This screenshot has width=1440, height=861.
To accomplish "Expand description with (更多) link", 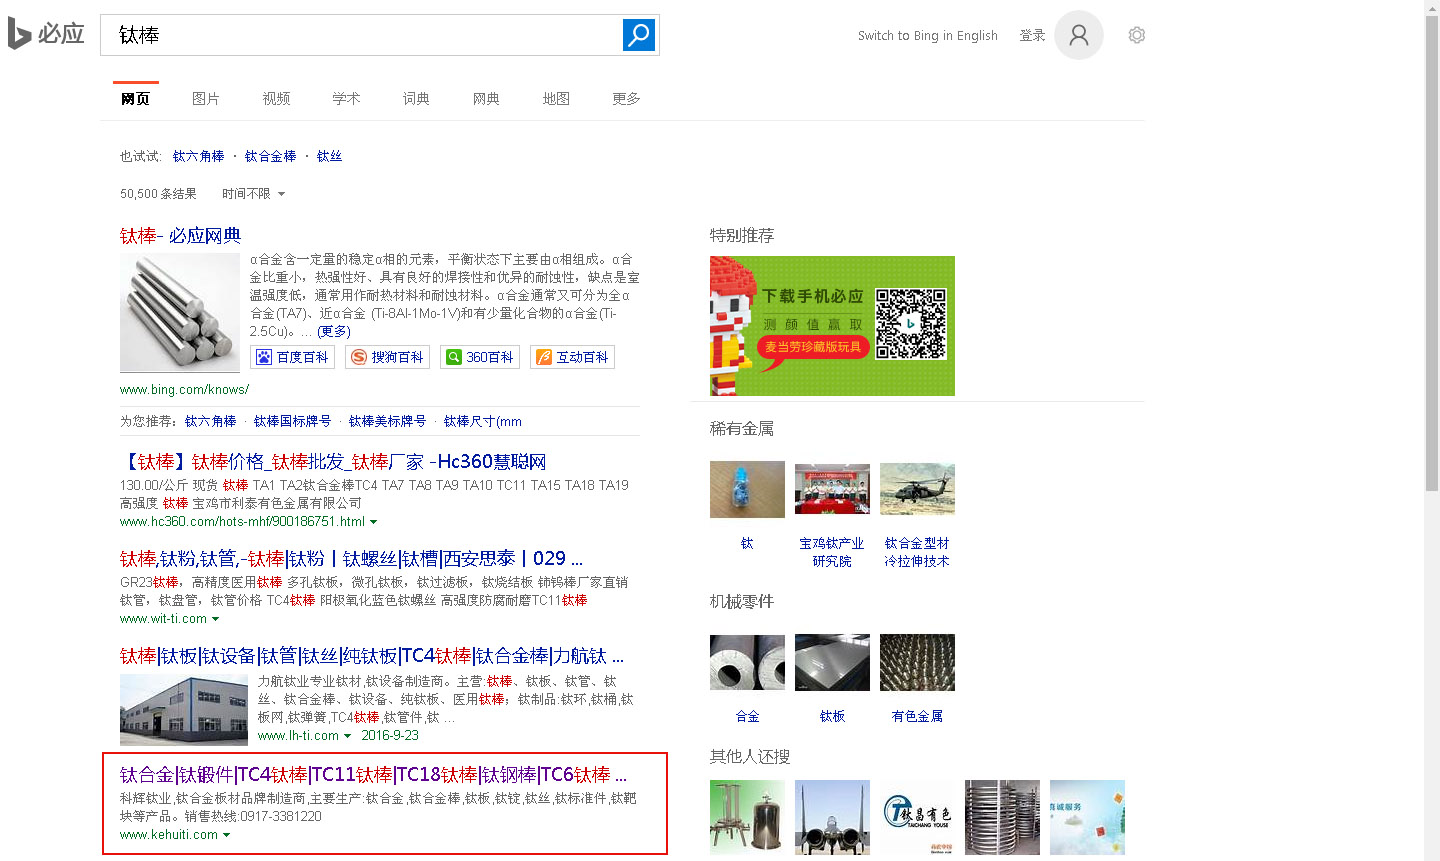I will [334, 331].
